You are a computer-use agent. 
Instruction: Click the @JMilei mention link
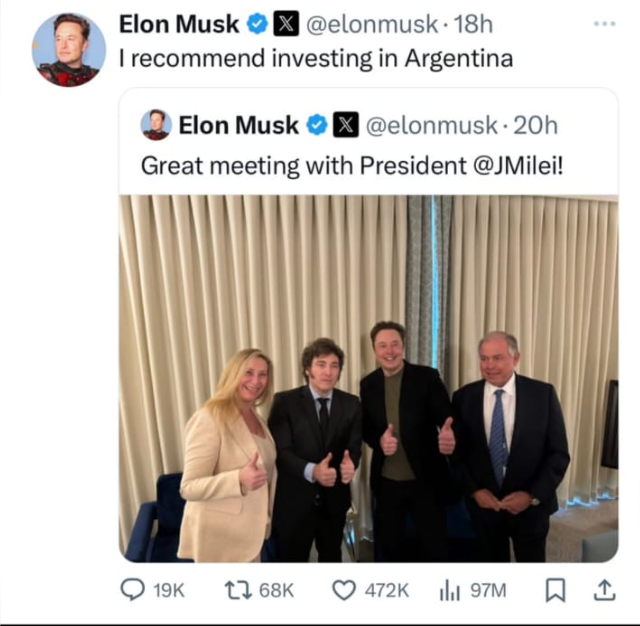pos(518,166)
